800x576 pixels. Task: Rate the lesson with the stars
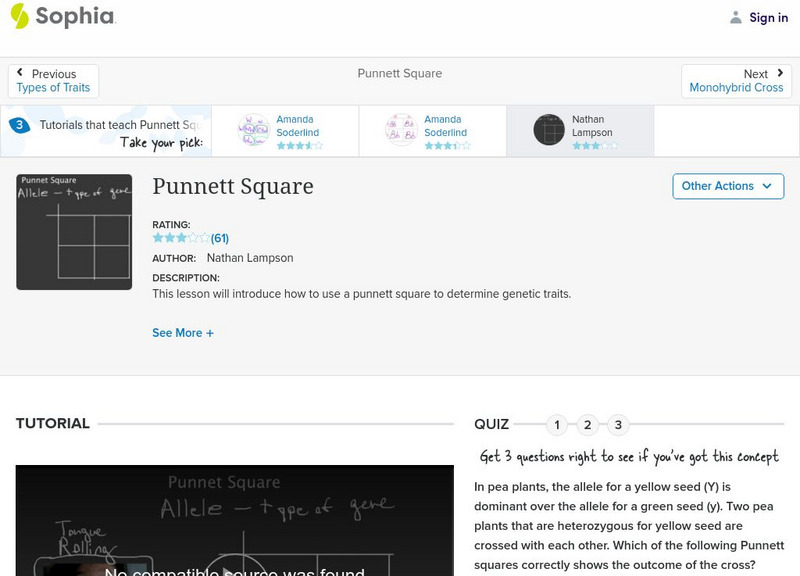tap(179, 238)
